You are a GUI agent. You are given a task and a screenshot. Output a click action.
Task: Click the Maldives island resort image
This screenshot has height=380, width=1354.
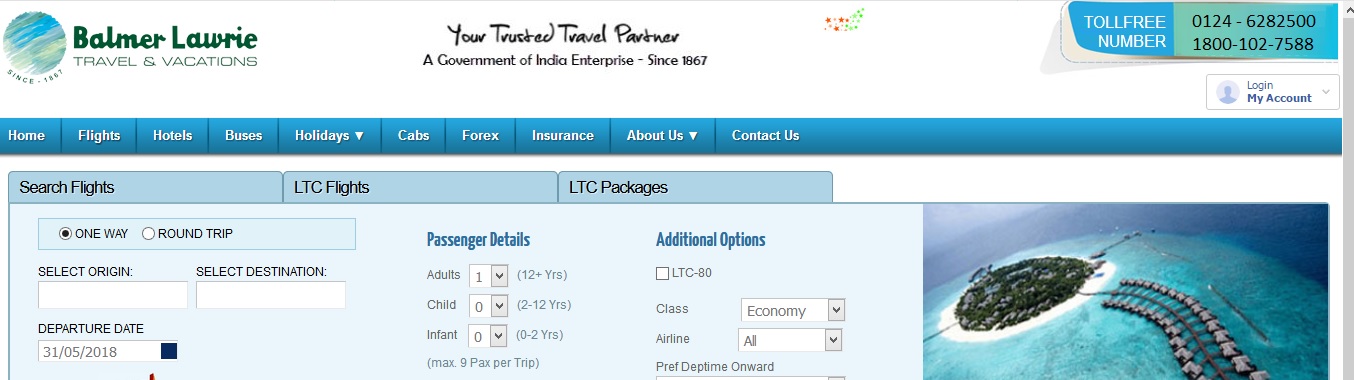click(x=1126, y=292)
